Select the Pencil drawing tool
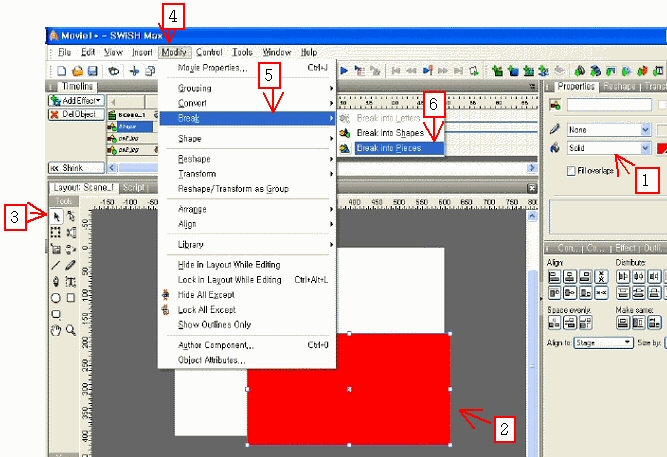 click(x=71, y=265)
